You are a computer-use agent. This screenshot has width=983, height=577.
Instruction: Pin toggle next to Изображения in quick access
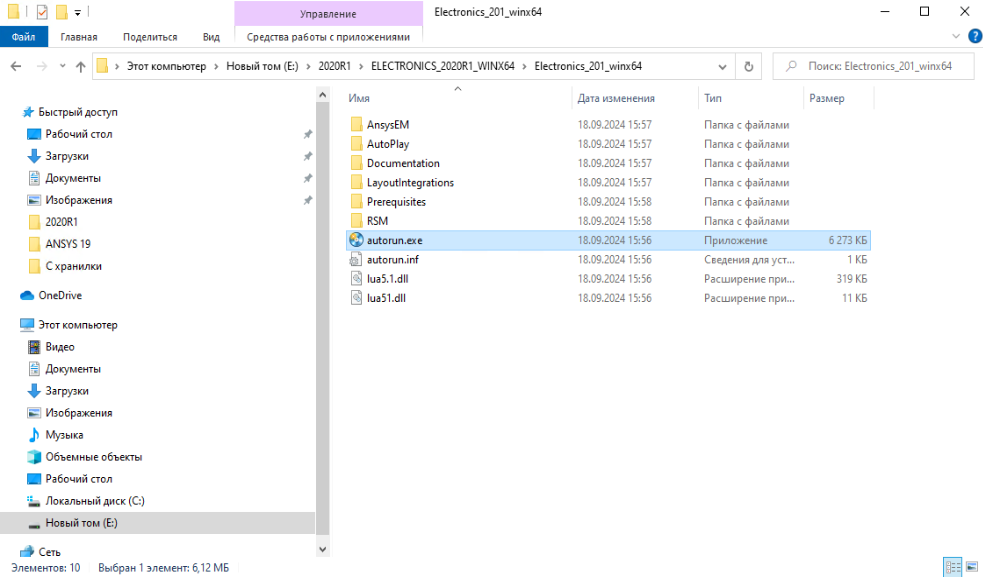point(308,200)
